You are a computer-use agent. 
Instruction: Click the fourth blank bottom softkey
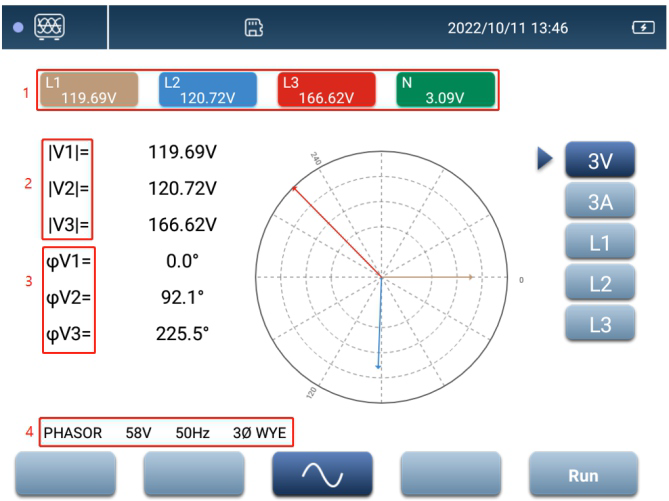click(450, 475)
